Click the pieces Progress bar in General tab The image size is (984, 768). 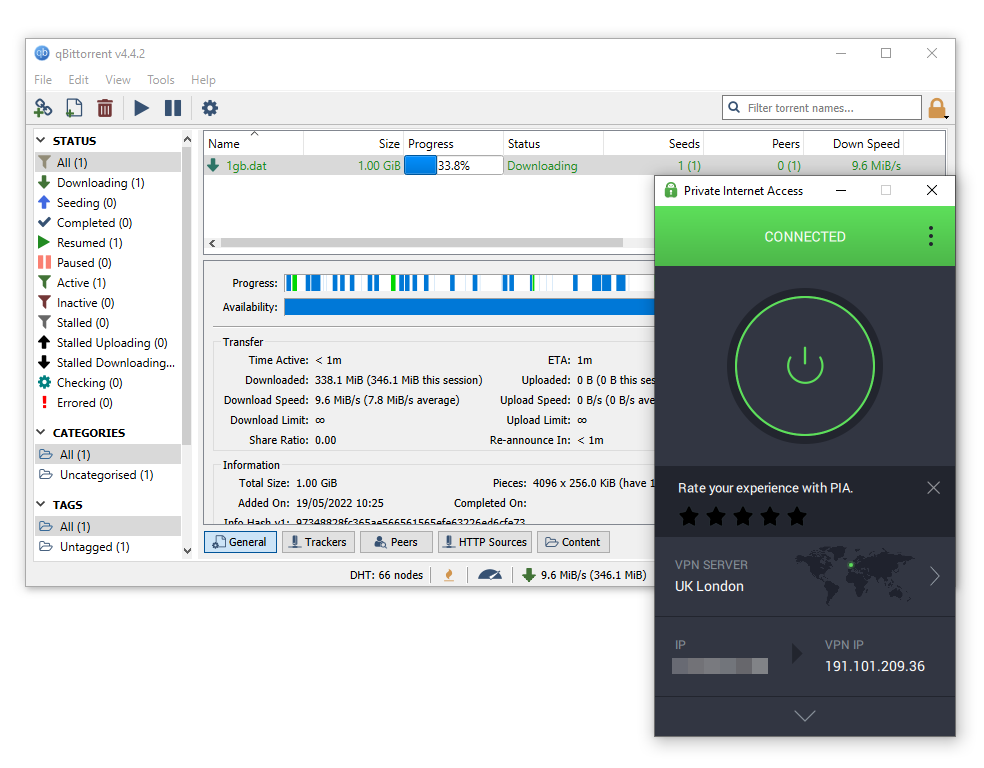pyautogui.click(x=469, y=283)
